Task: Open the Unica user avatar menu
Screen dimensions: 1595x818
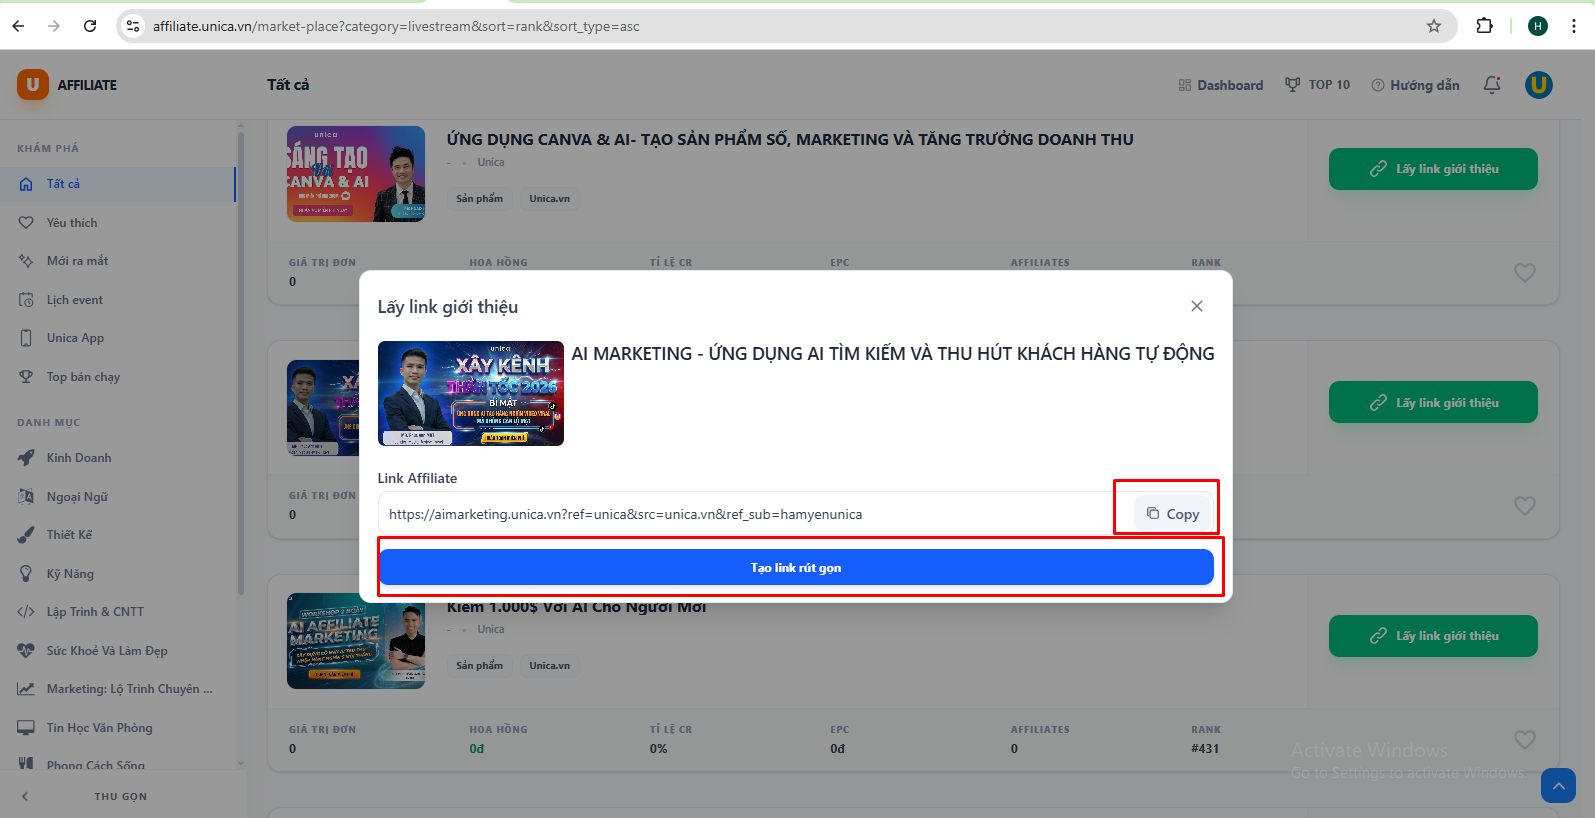Action: point(1538,85)
